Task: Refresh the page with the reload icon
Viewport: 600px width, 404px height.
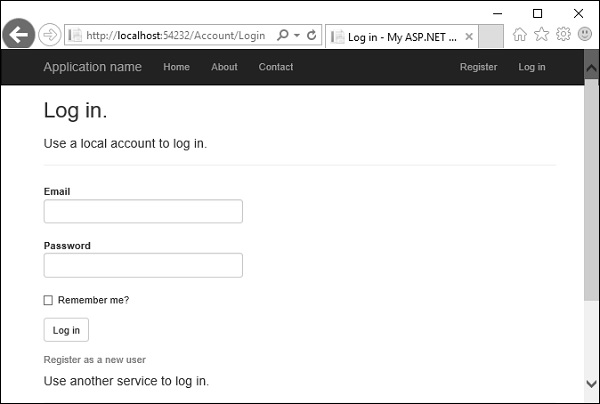Action: (x=312, y=35)
